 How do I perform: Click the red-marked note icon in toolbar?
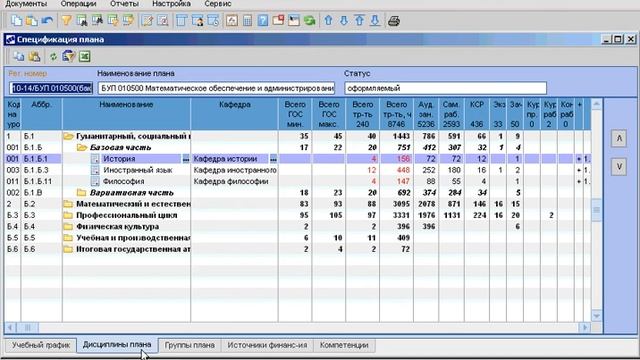pos(278,20)
